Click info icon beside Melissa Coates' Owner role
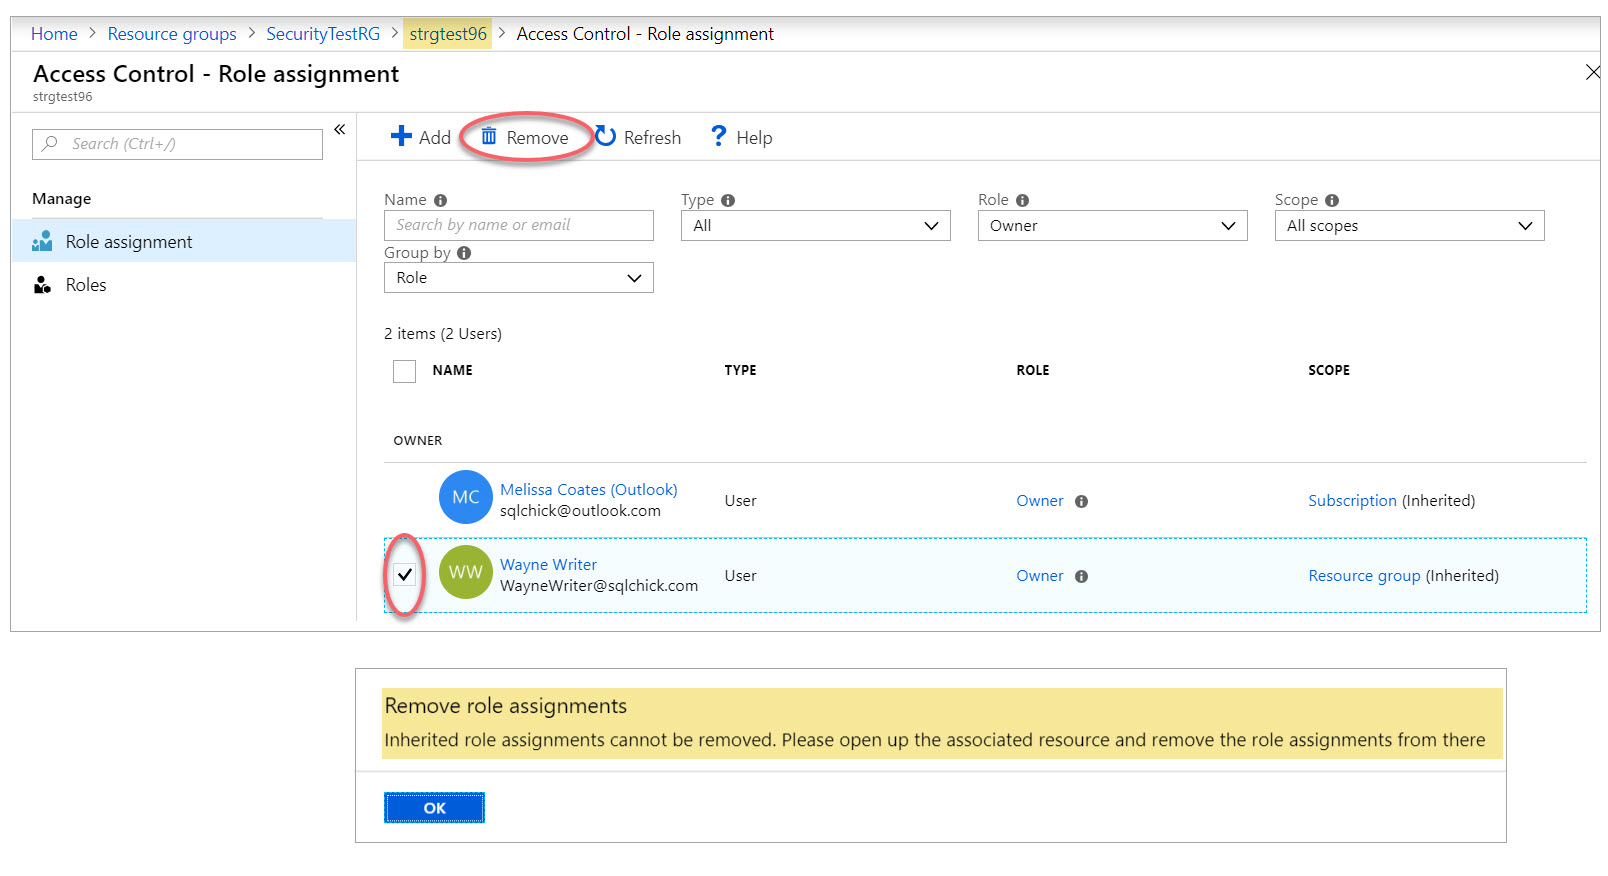1608x876 pixels. [x=1081, y=502]
